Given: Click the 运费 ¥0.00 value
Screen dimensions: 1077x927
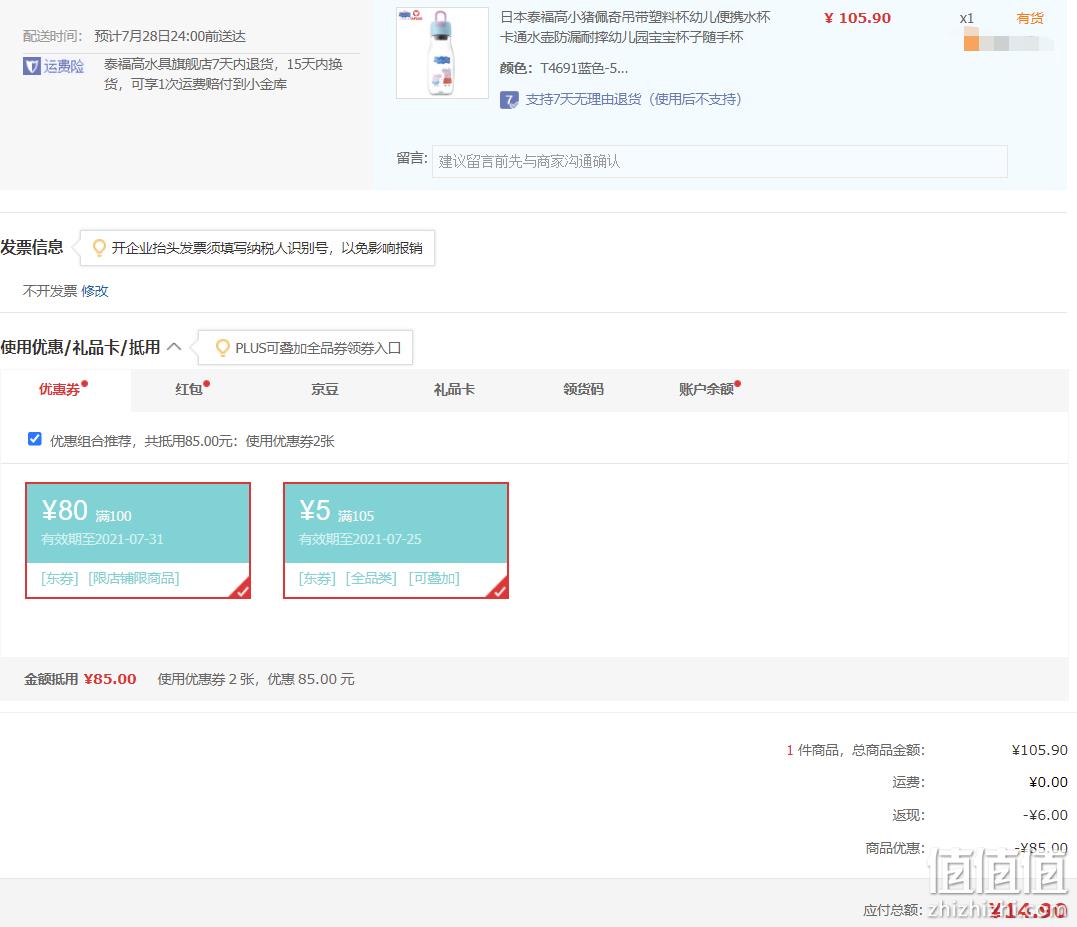Looking at the screenshot, I should (1048, 782).
